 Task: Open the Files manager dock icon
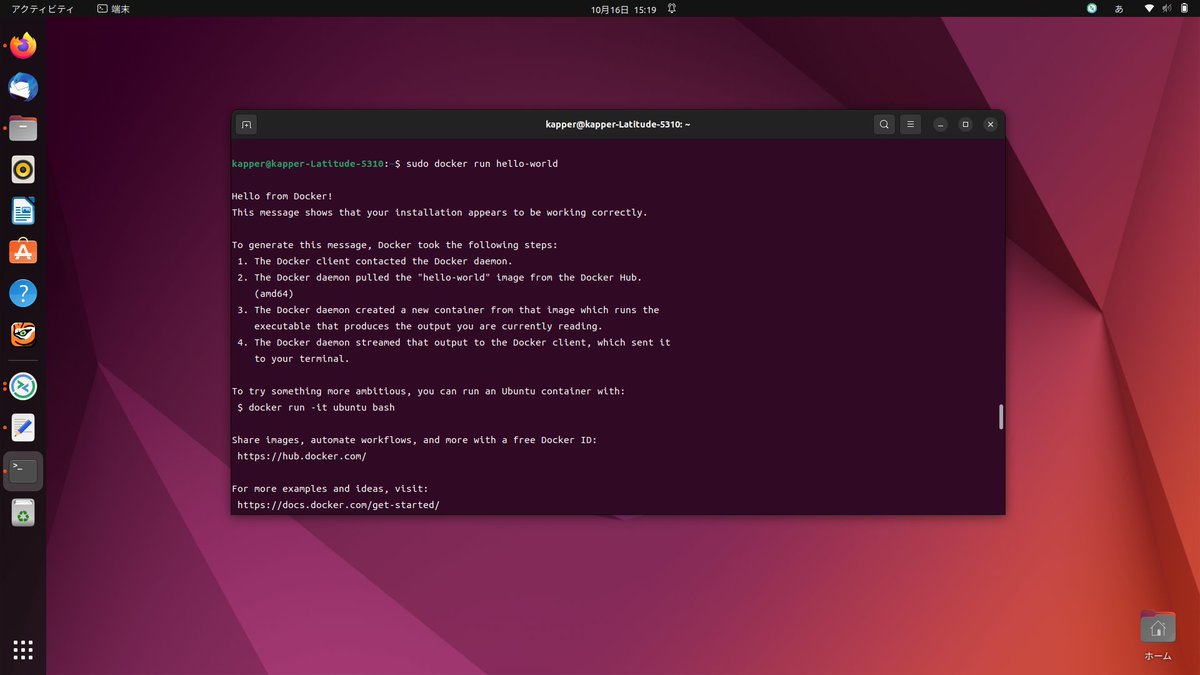pyautogui.click(x=23, y=128)
